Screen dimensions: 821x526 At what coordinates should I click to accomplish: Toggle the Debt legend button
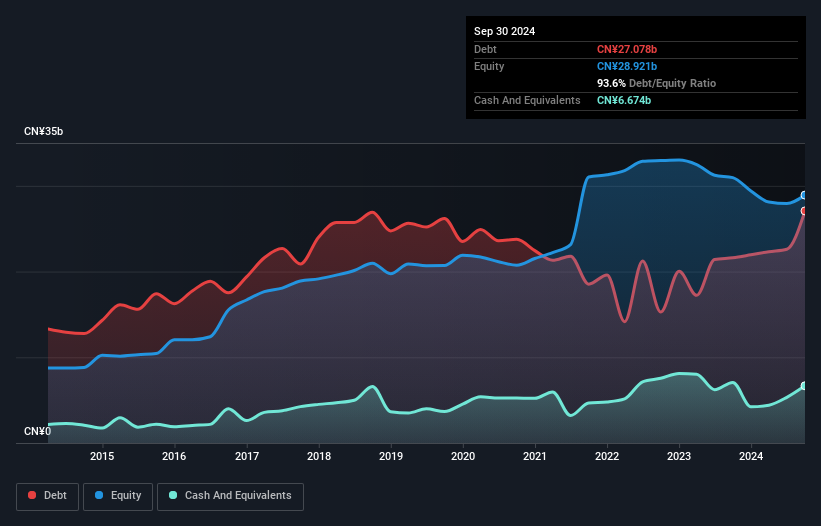coord(48,496)
